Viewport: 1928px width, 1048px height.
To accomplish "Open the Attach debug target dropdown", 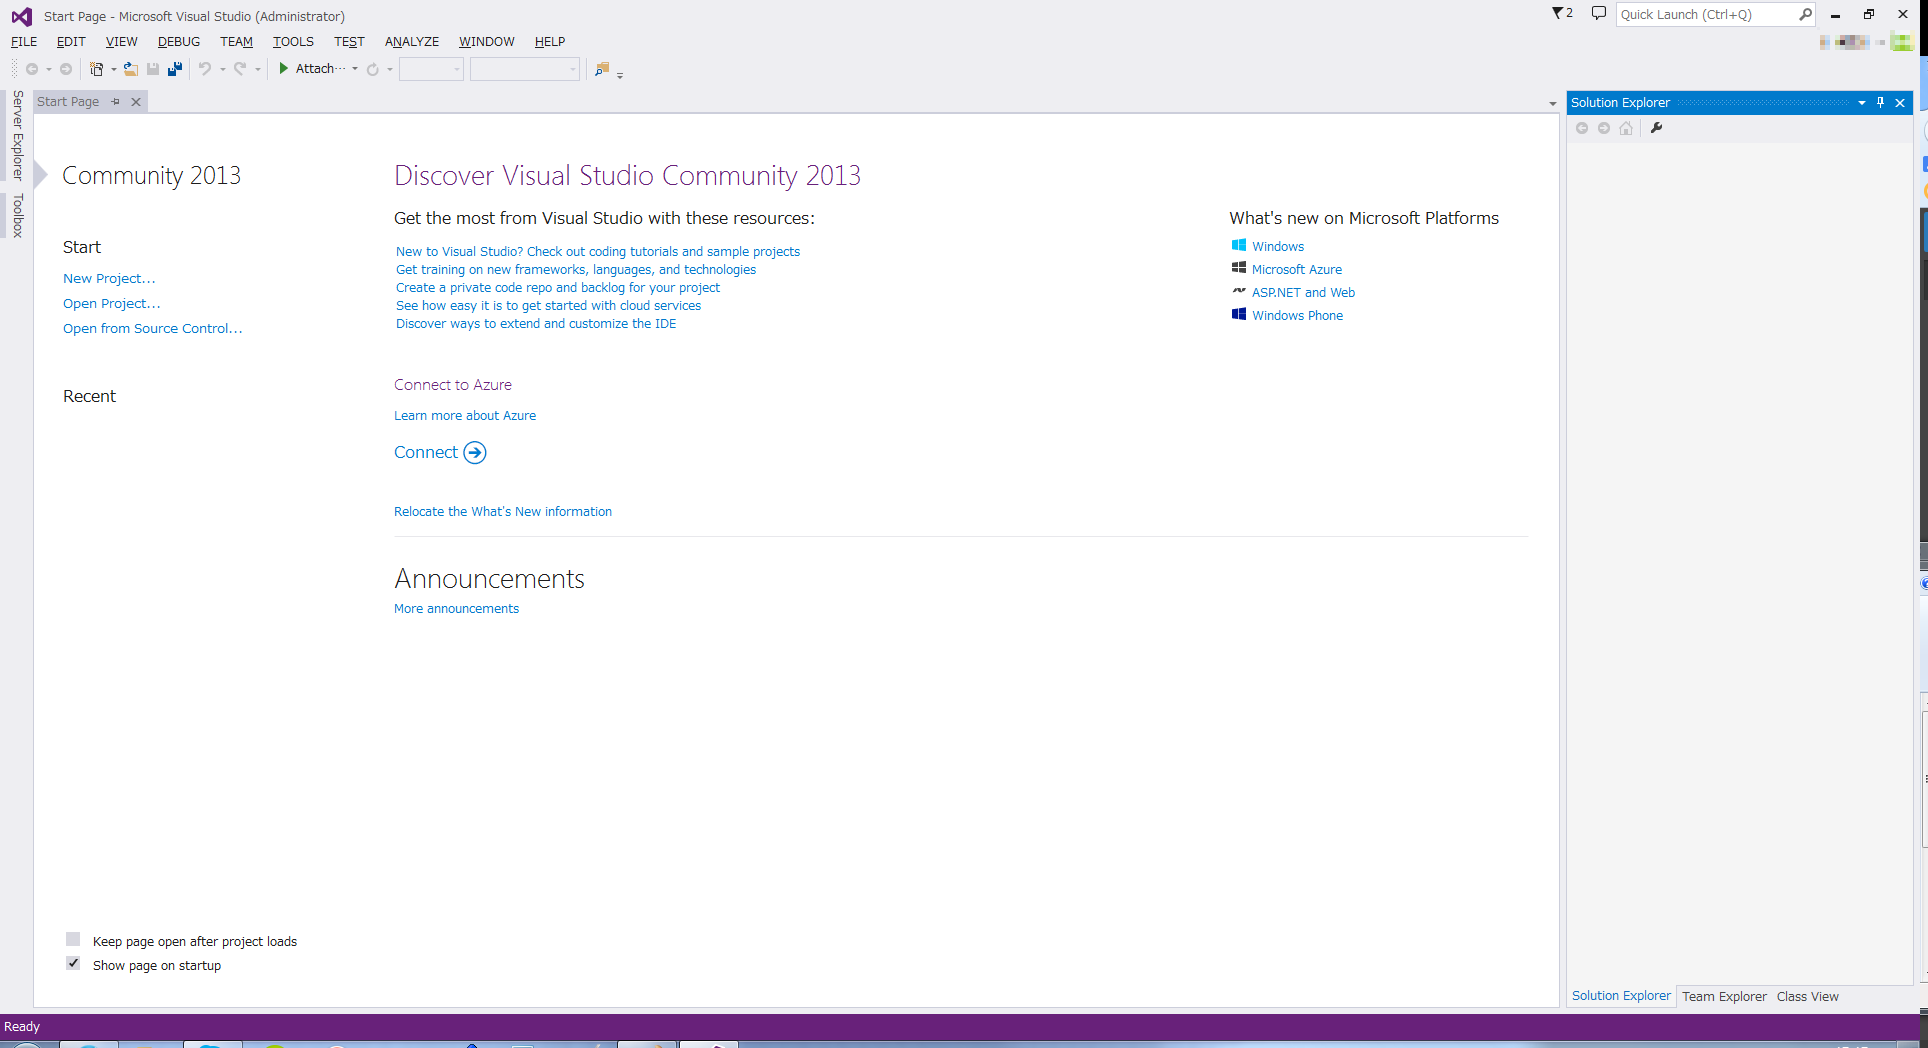I will click(355, 69).
